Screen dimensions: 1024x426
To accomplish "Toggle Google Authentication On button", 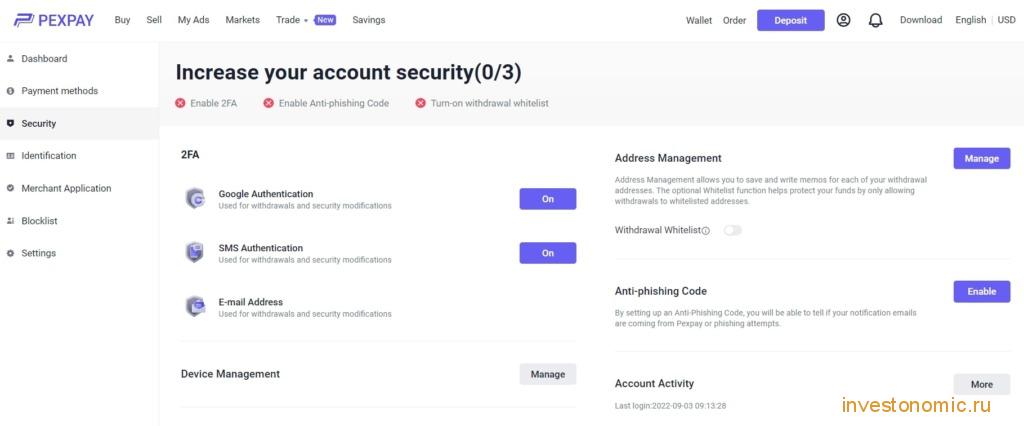I will [x=548, y=199].
